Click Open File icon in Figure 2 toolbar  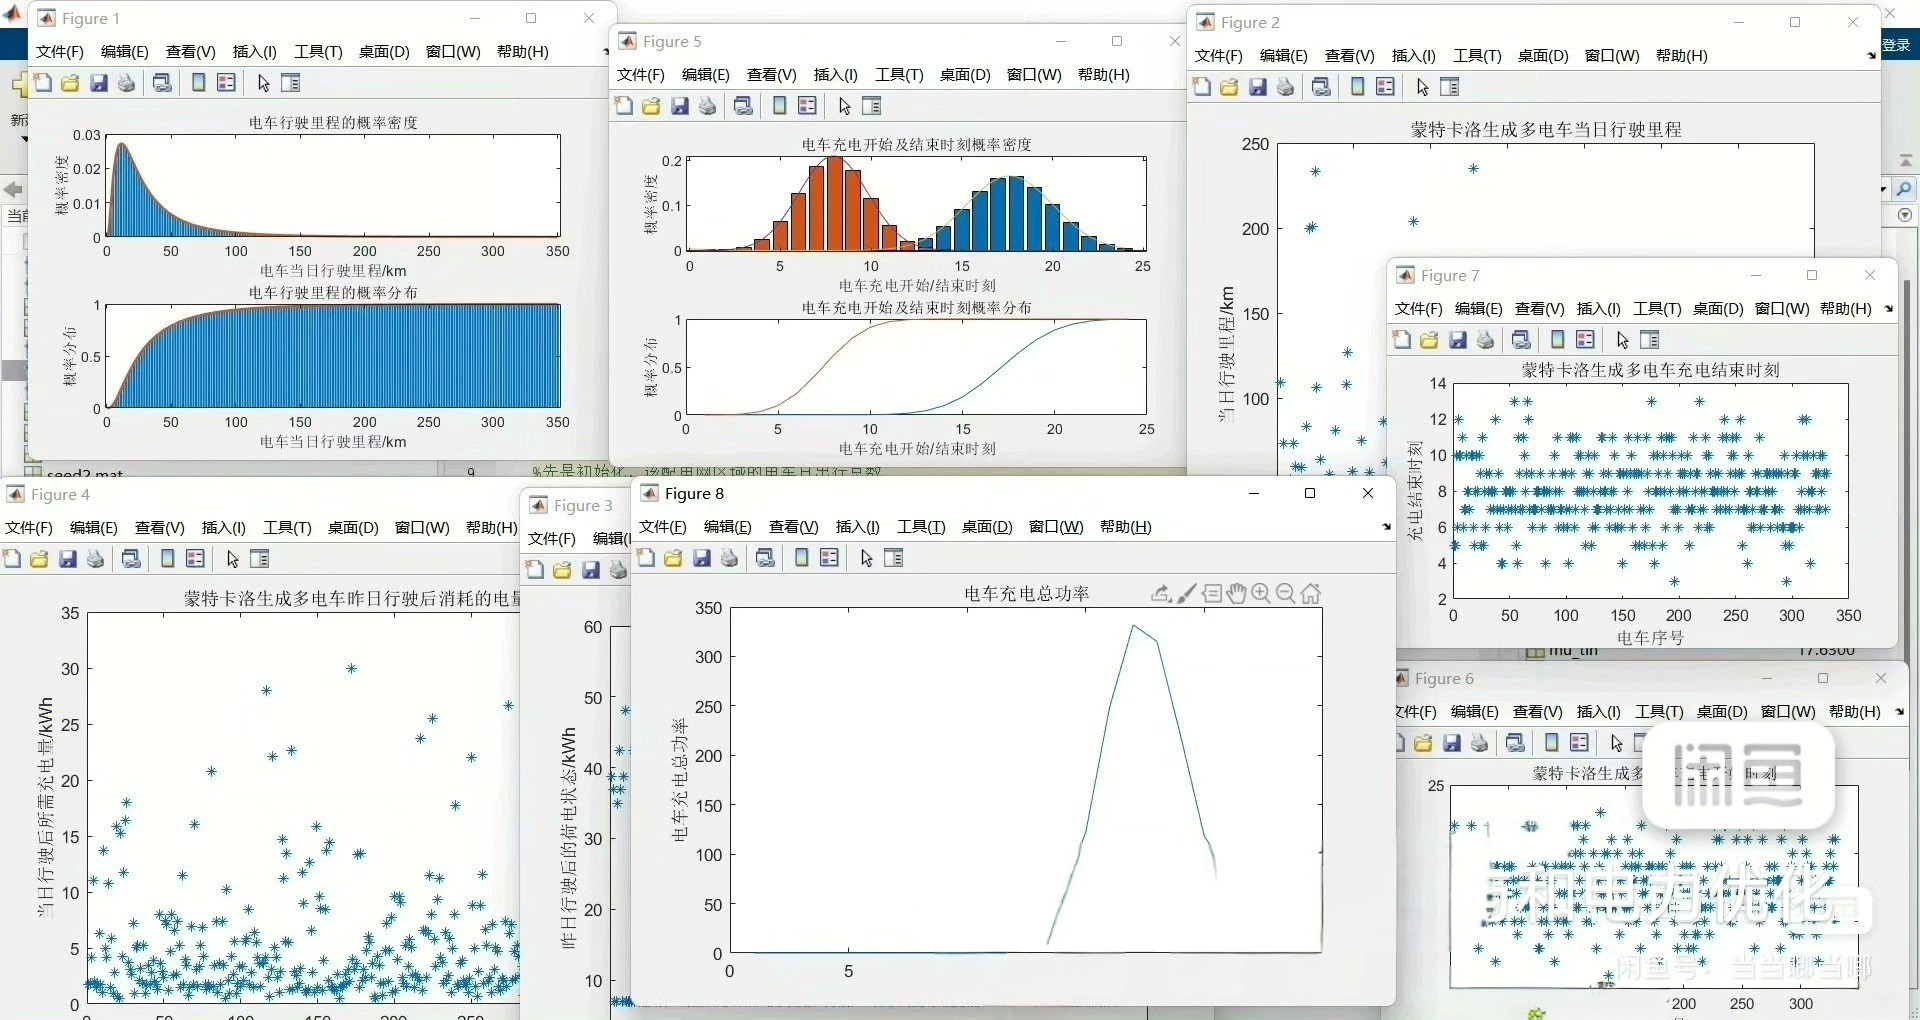click(x=1229, y=87)
